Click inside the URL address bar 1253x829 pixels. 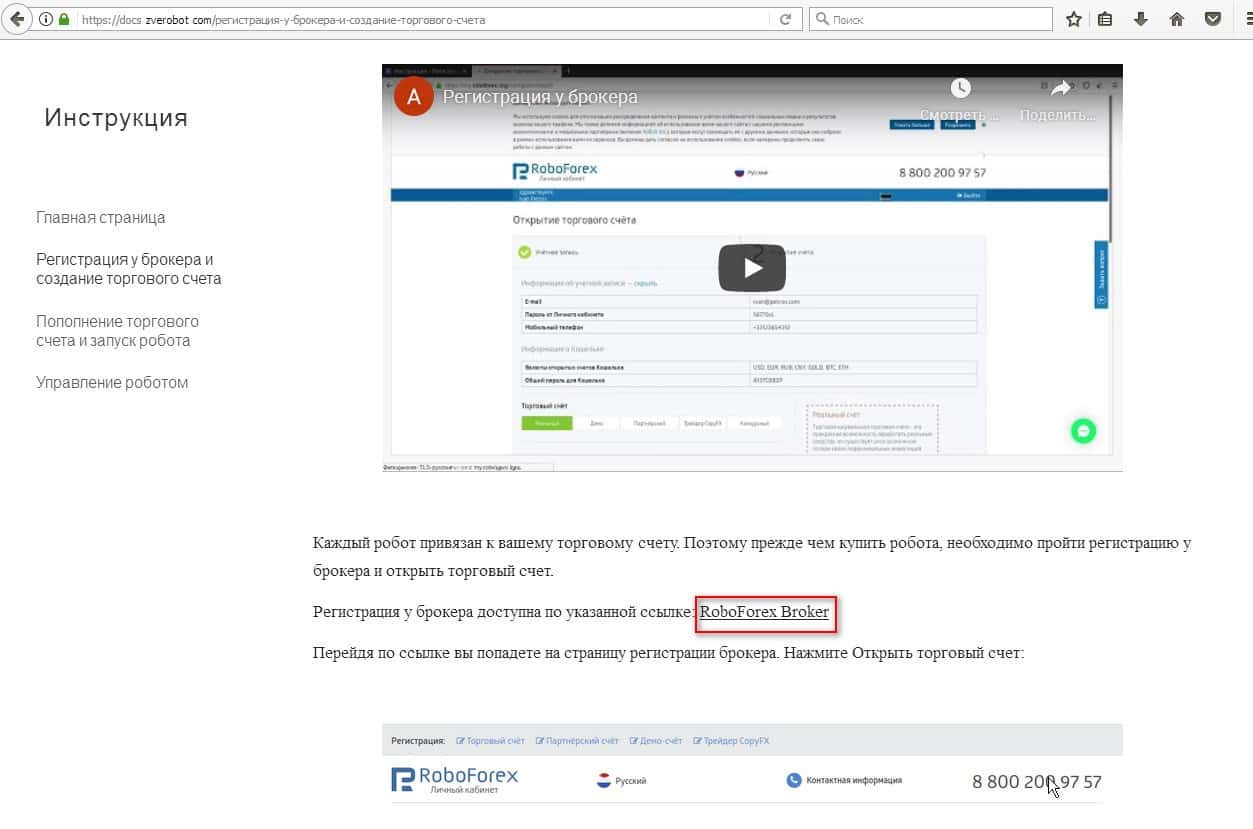420,19
